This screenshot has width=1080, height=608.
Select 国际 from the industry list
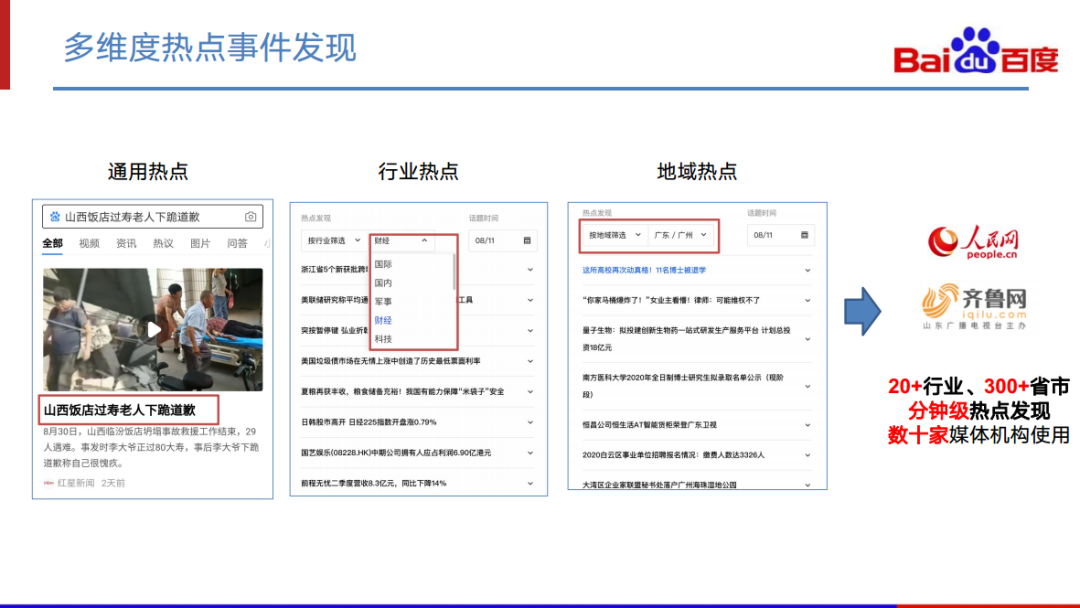point(384,264)
